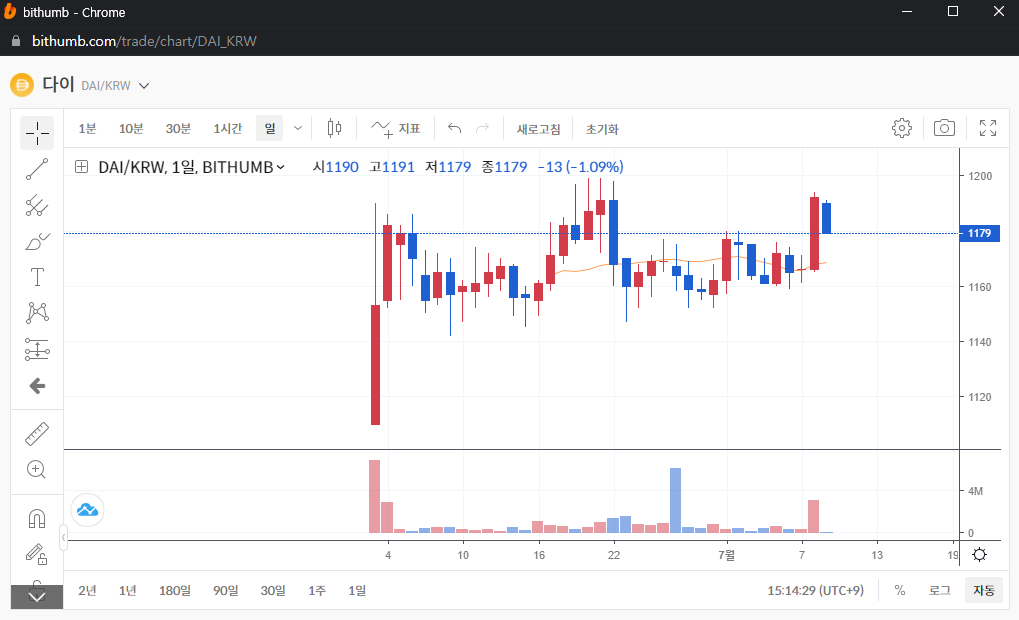Open the time axis settings gear
1019x620 pixels.
pyautogui.click(x=979, y=554)
